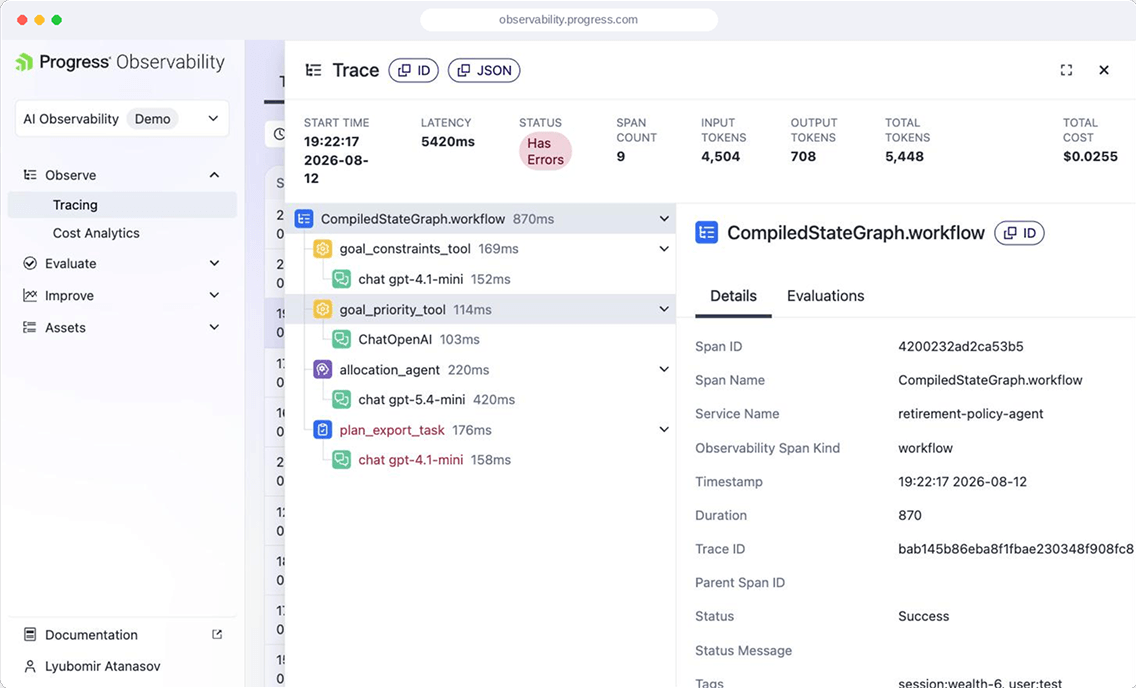Click the Assets list icon
1136x688 pixels.
[30, 327]
